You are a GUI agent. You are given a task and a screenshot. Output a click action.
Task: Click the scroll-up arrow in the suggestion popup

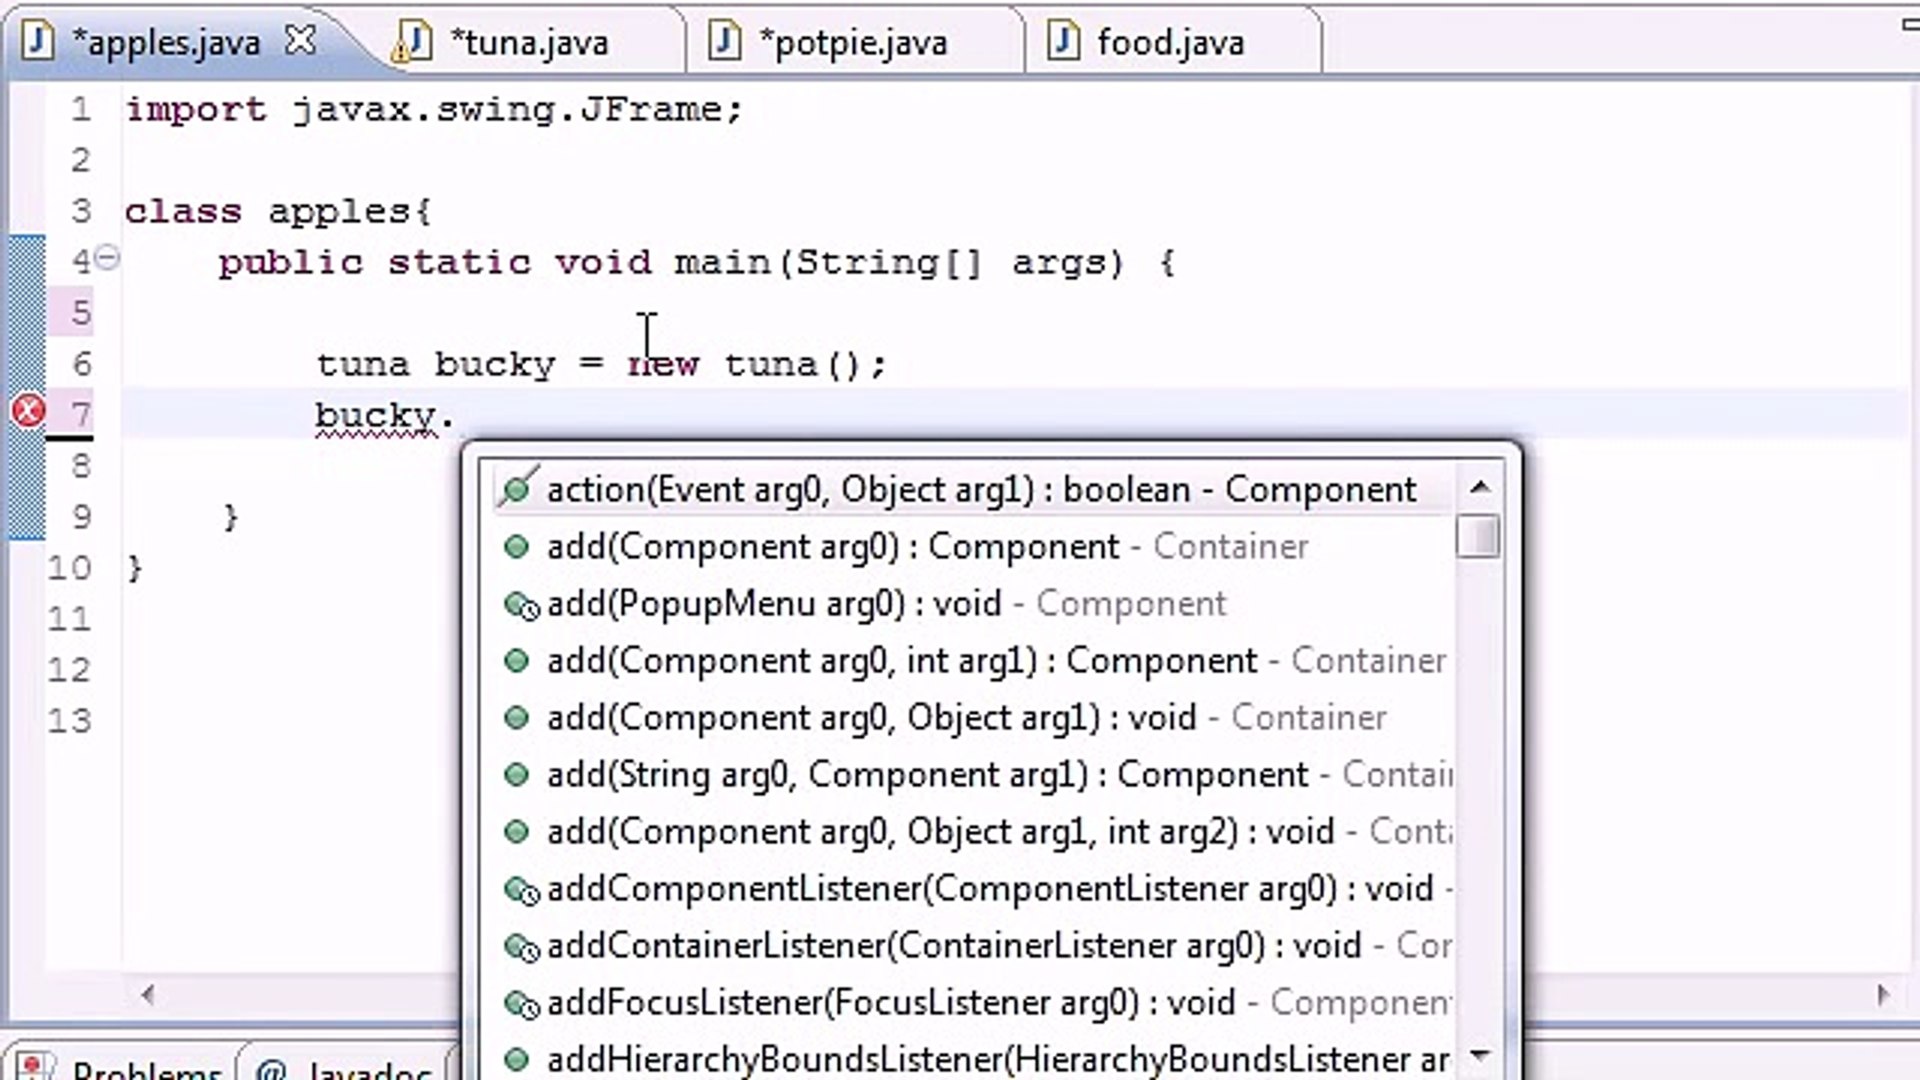click(1479, 487)
